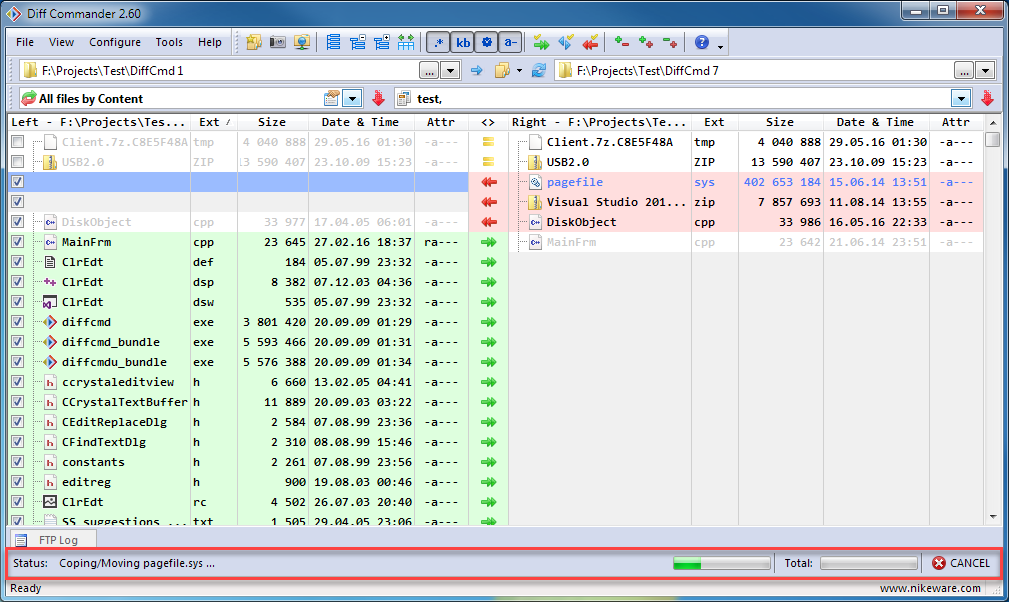Click the red left arrow in the pagefile row
Screen dimensions: 1009x602
(489, 182)
